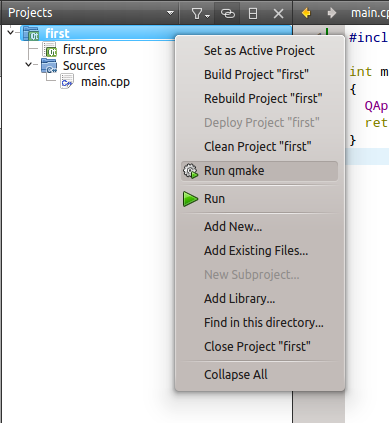Open the Projects view dropdown

point(170,13)
